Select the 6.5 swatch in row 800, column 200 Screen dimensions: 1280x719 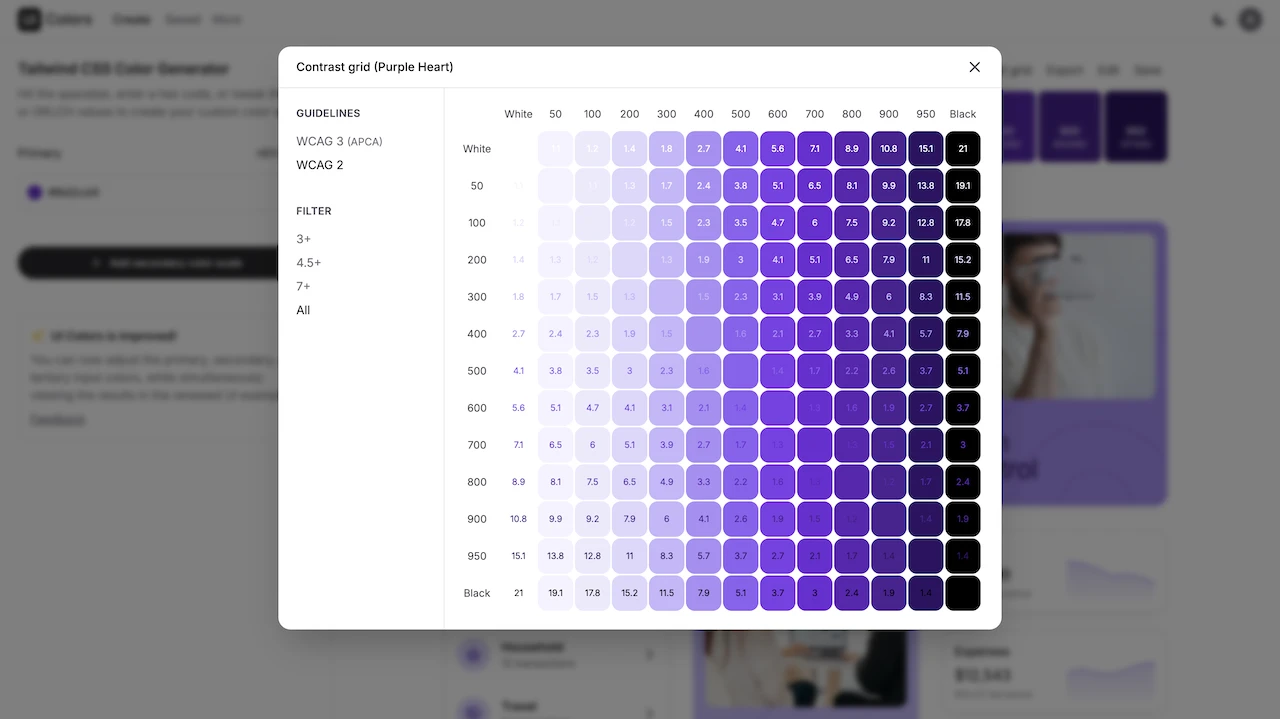pos(630,482)
